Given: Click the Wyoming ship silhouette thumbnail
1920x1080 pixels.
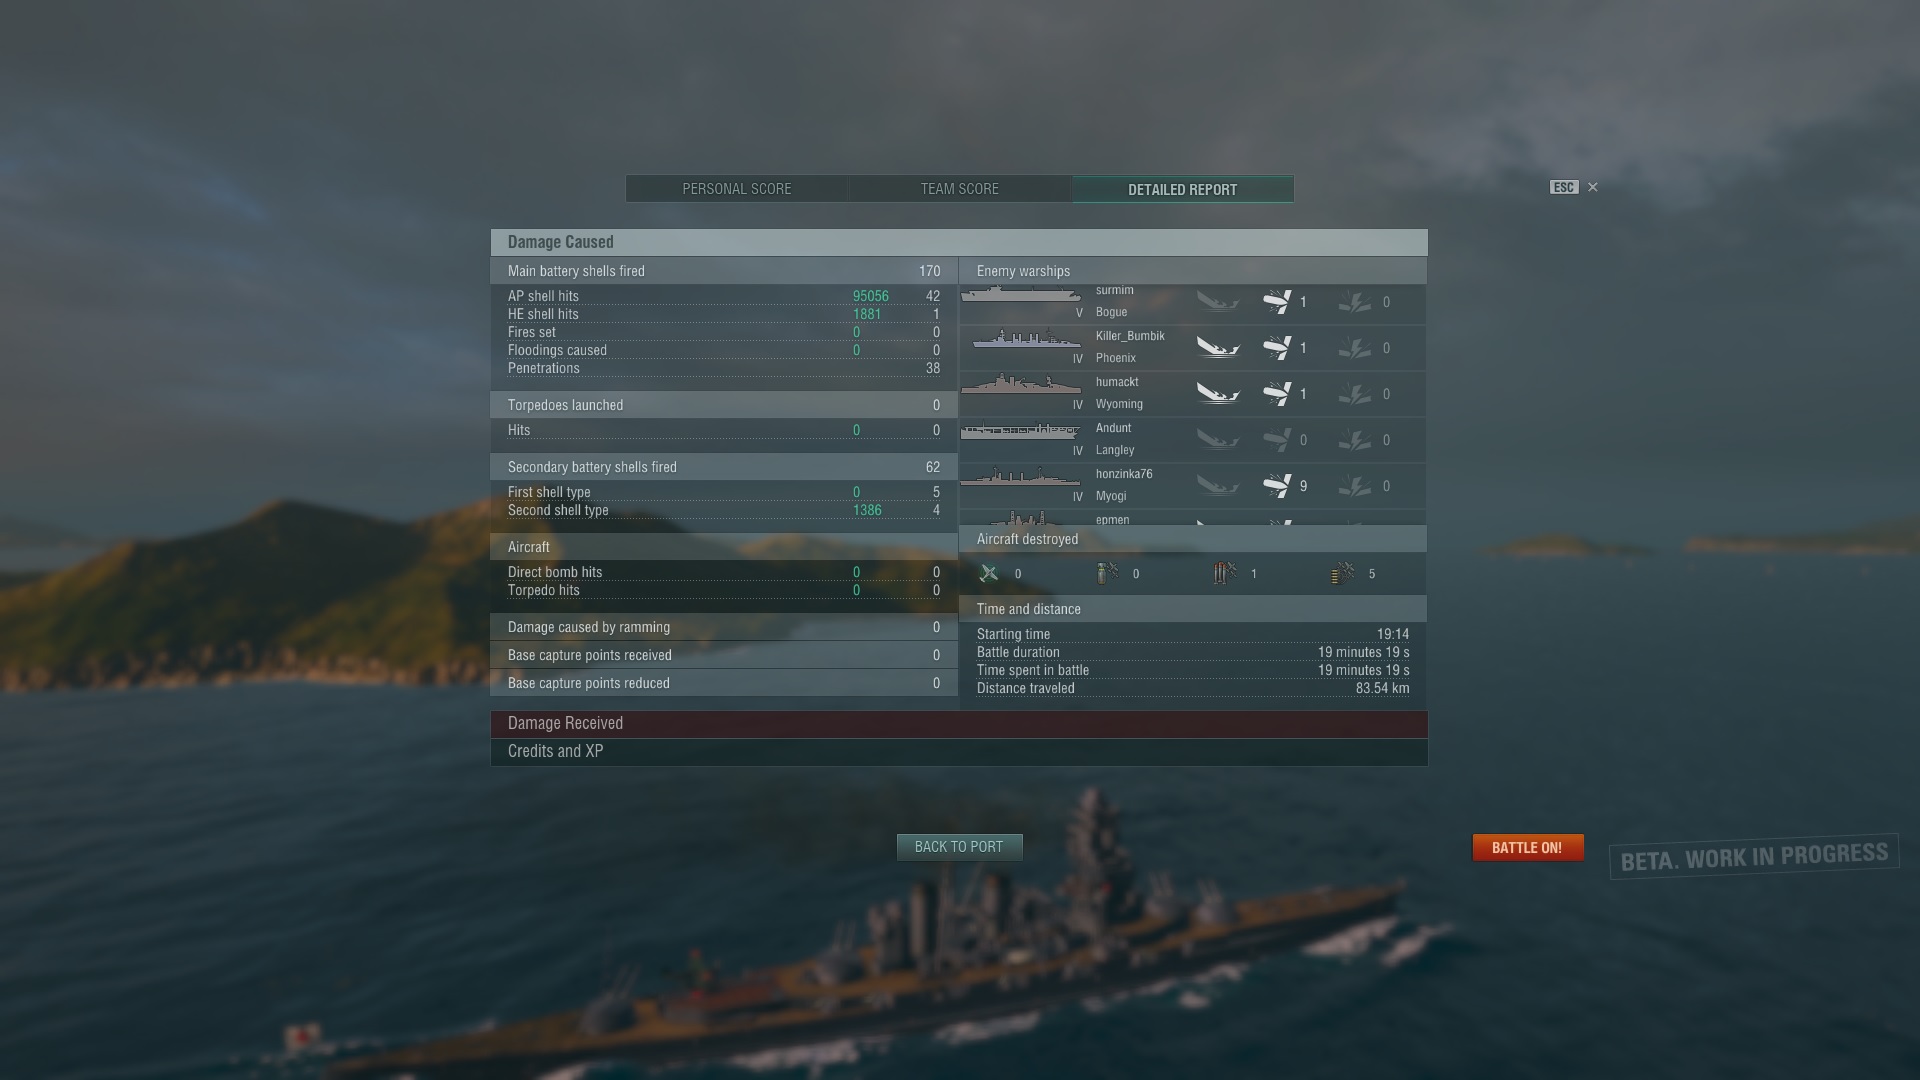Looking at the screenshot, I should [1021, 384].
